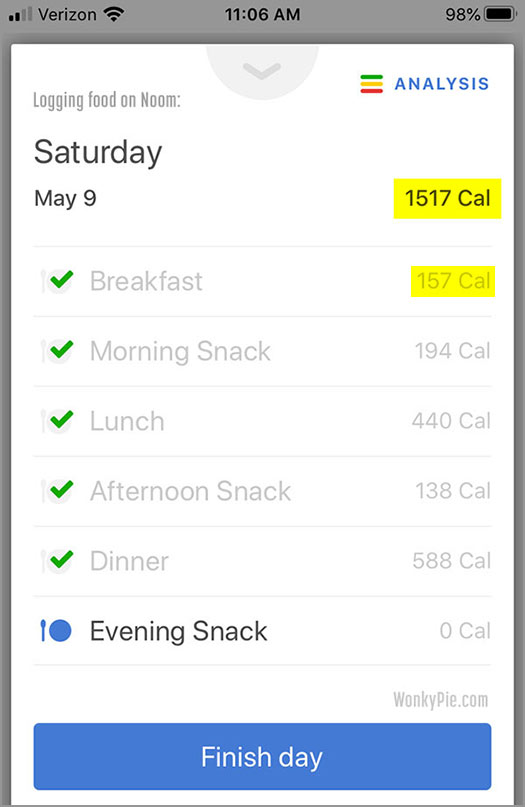This screenshot has height=807, width=525.
Task: Tap the three-color Analysis bars icon
Action: coord(371,84)
